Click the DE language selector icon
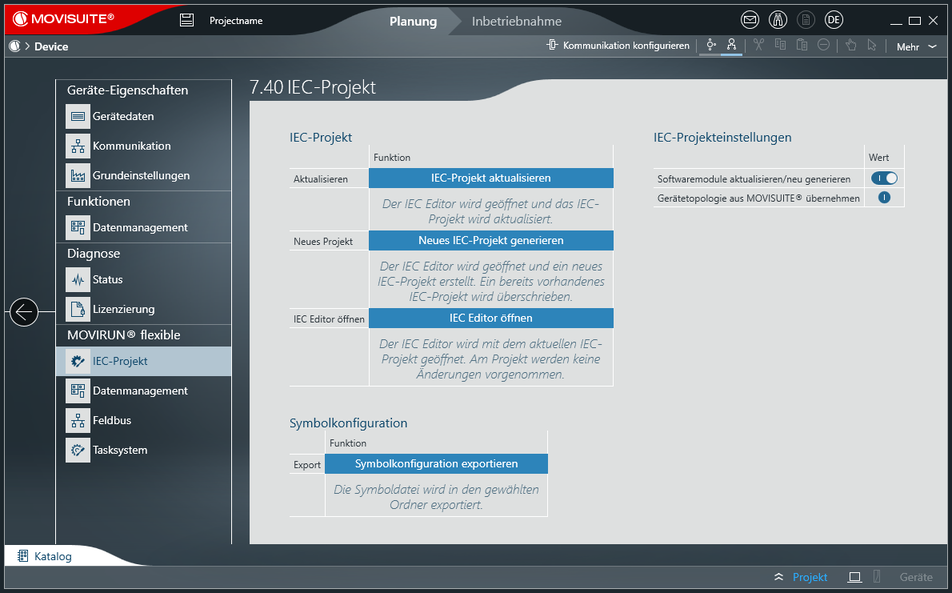 click(834, 20)
